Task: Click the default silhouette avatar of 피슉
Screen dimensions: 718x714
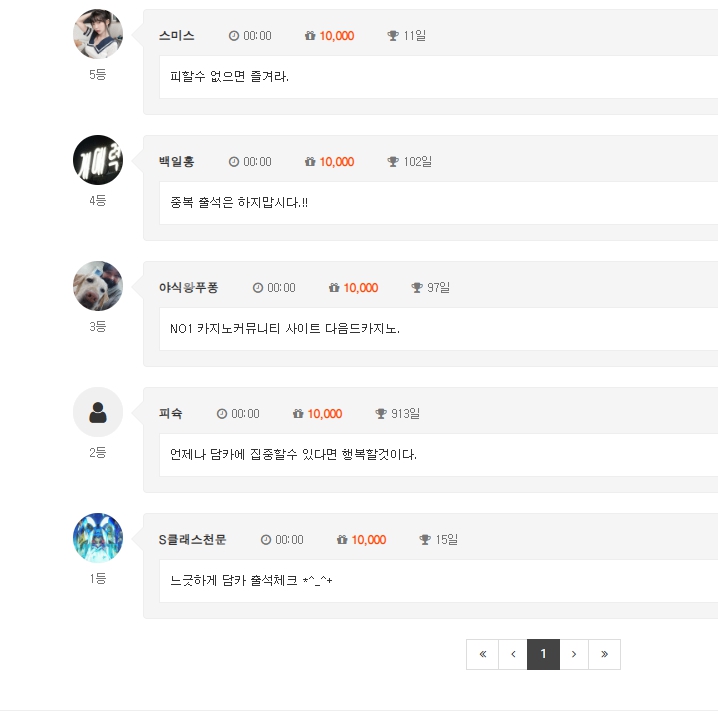Action: (x=98, y=412)
